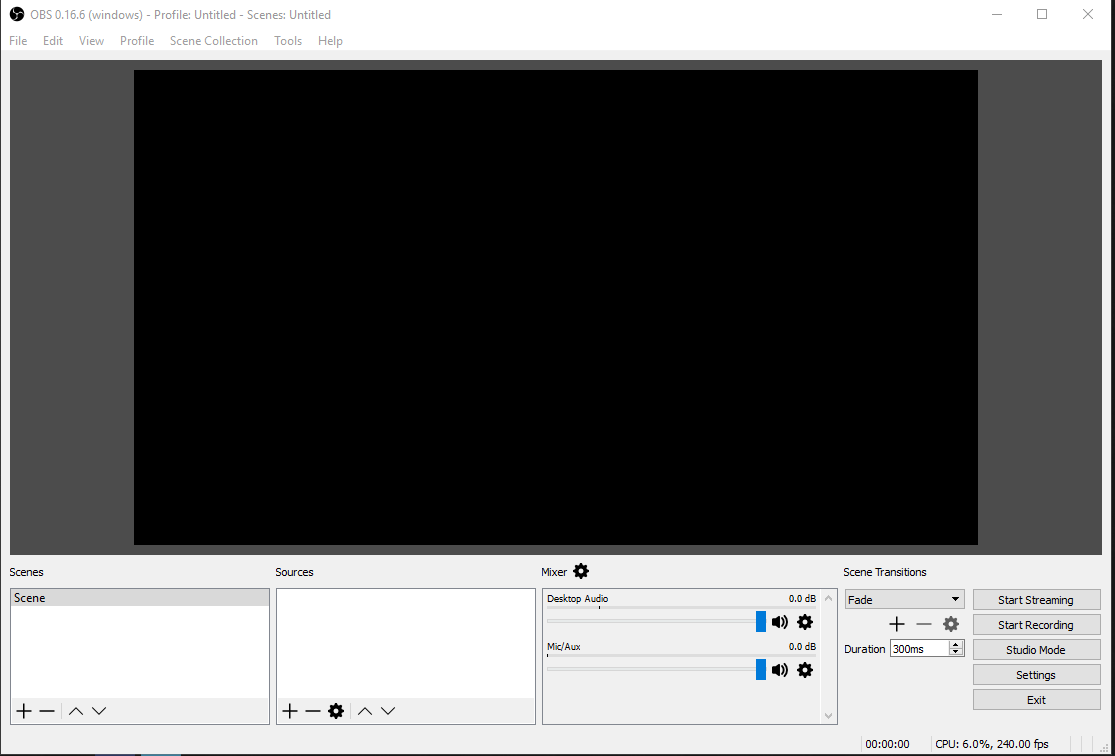Remove scene transition with minus icon
Image resolution: width=1115 pixels, height=756 pixels.
tap(924, 624)
